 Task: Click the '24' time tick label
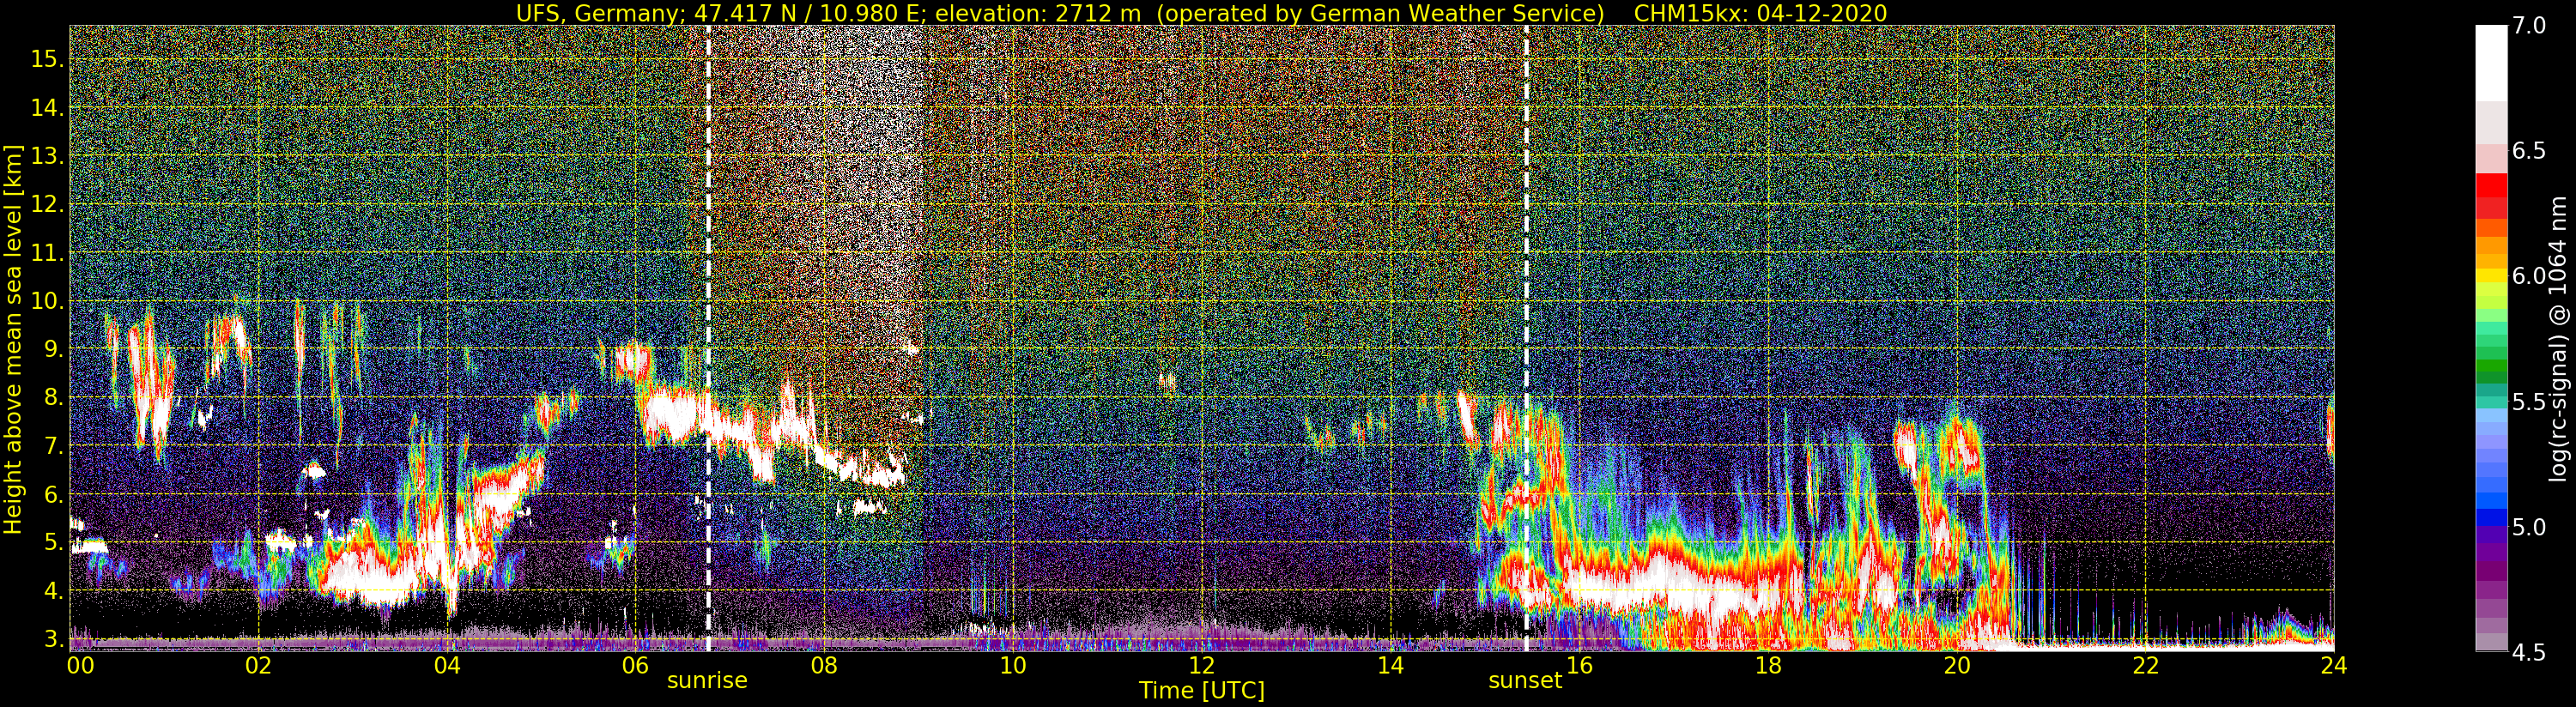point(2333,666)
